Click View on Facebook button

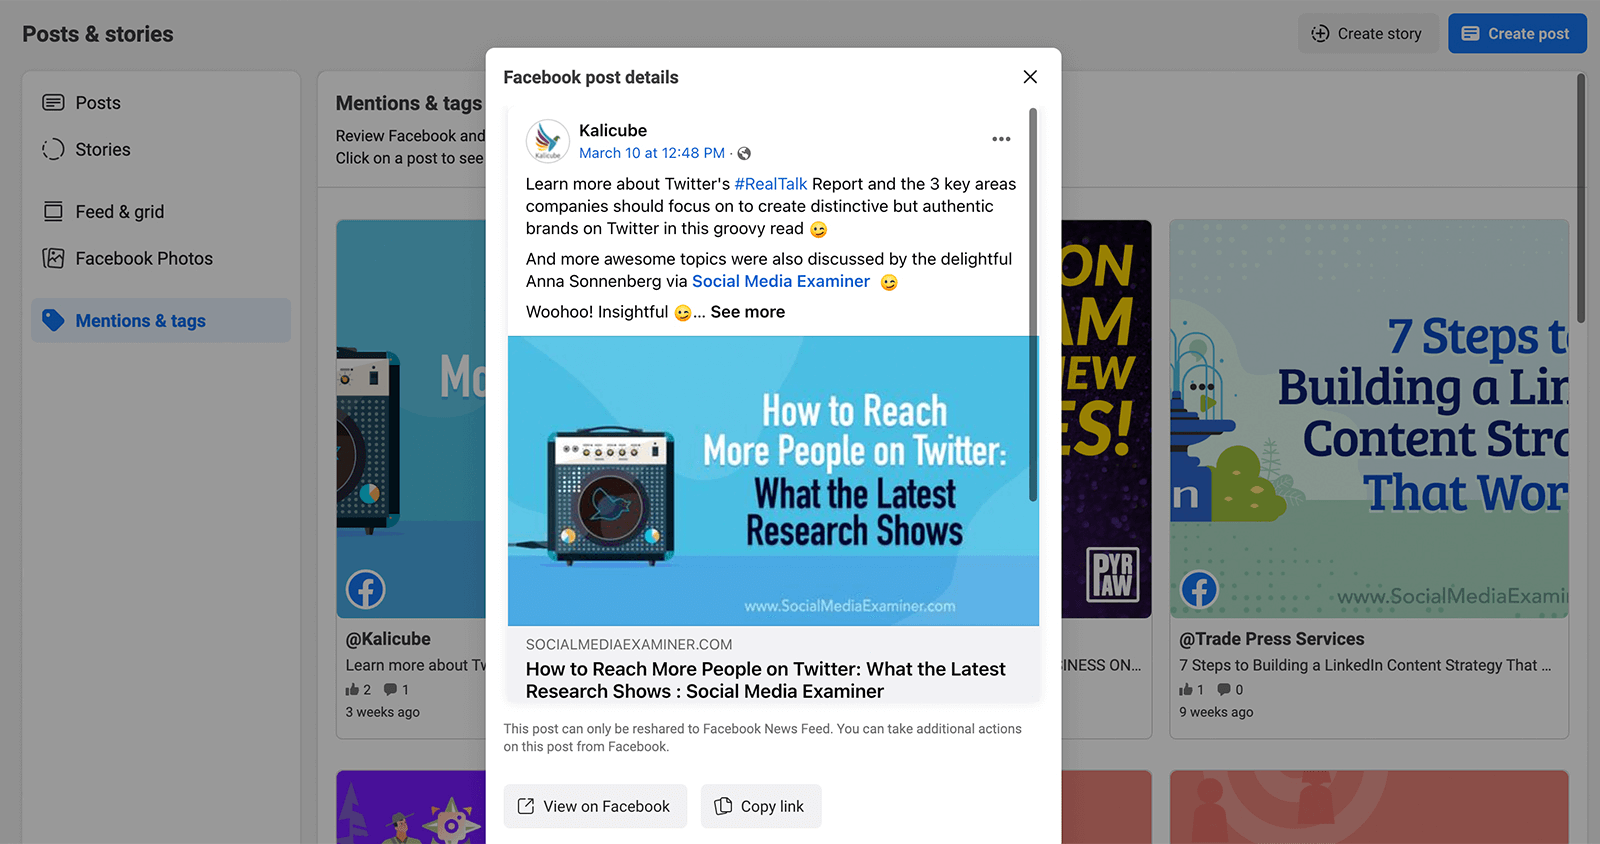pos(595,806)
